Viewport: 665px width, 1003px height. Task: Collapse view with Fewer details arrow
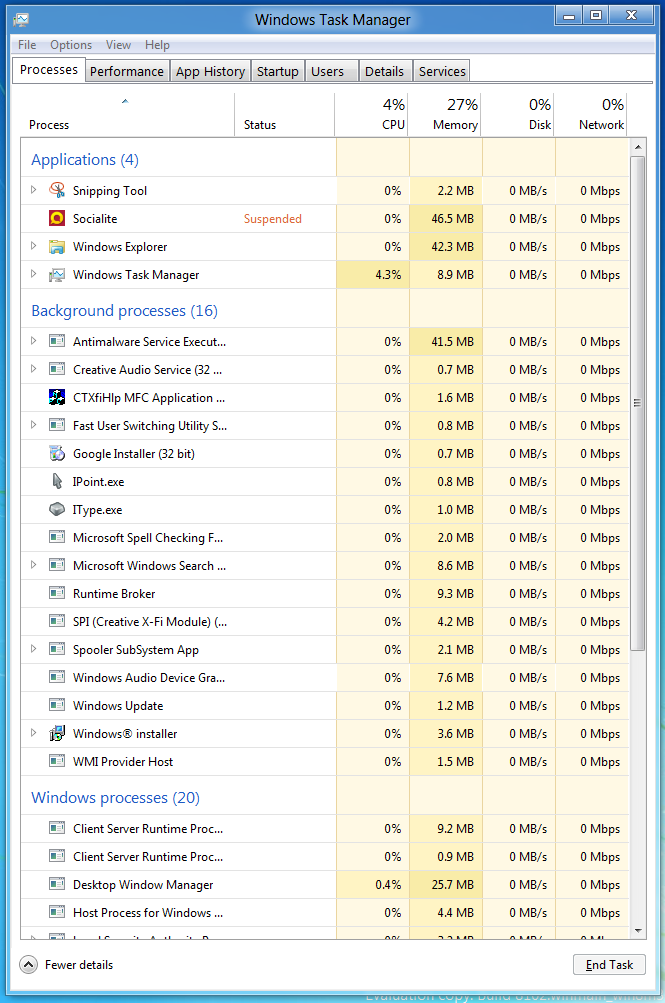28,965
